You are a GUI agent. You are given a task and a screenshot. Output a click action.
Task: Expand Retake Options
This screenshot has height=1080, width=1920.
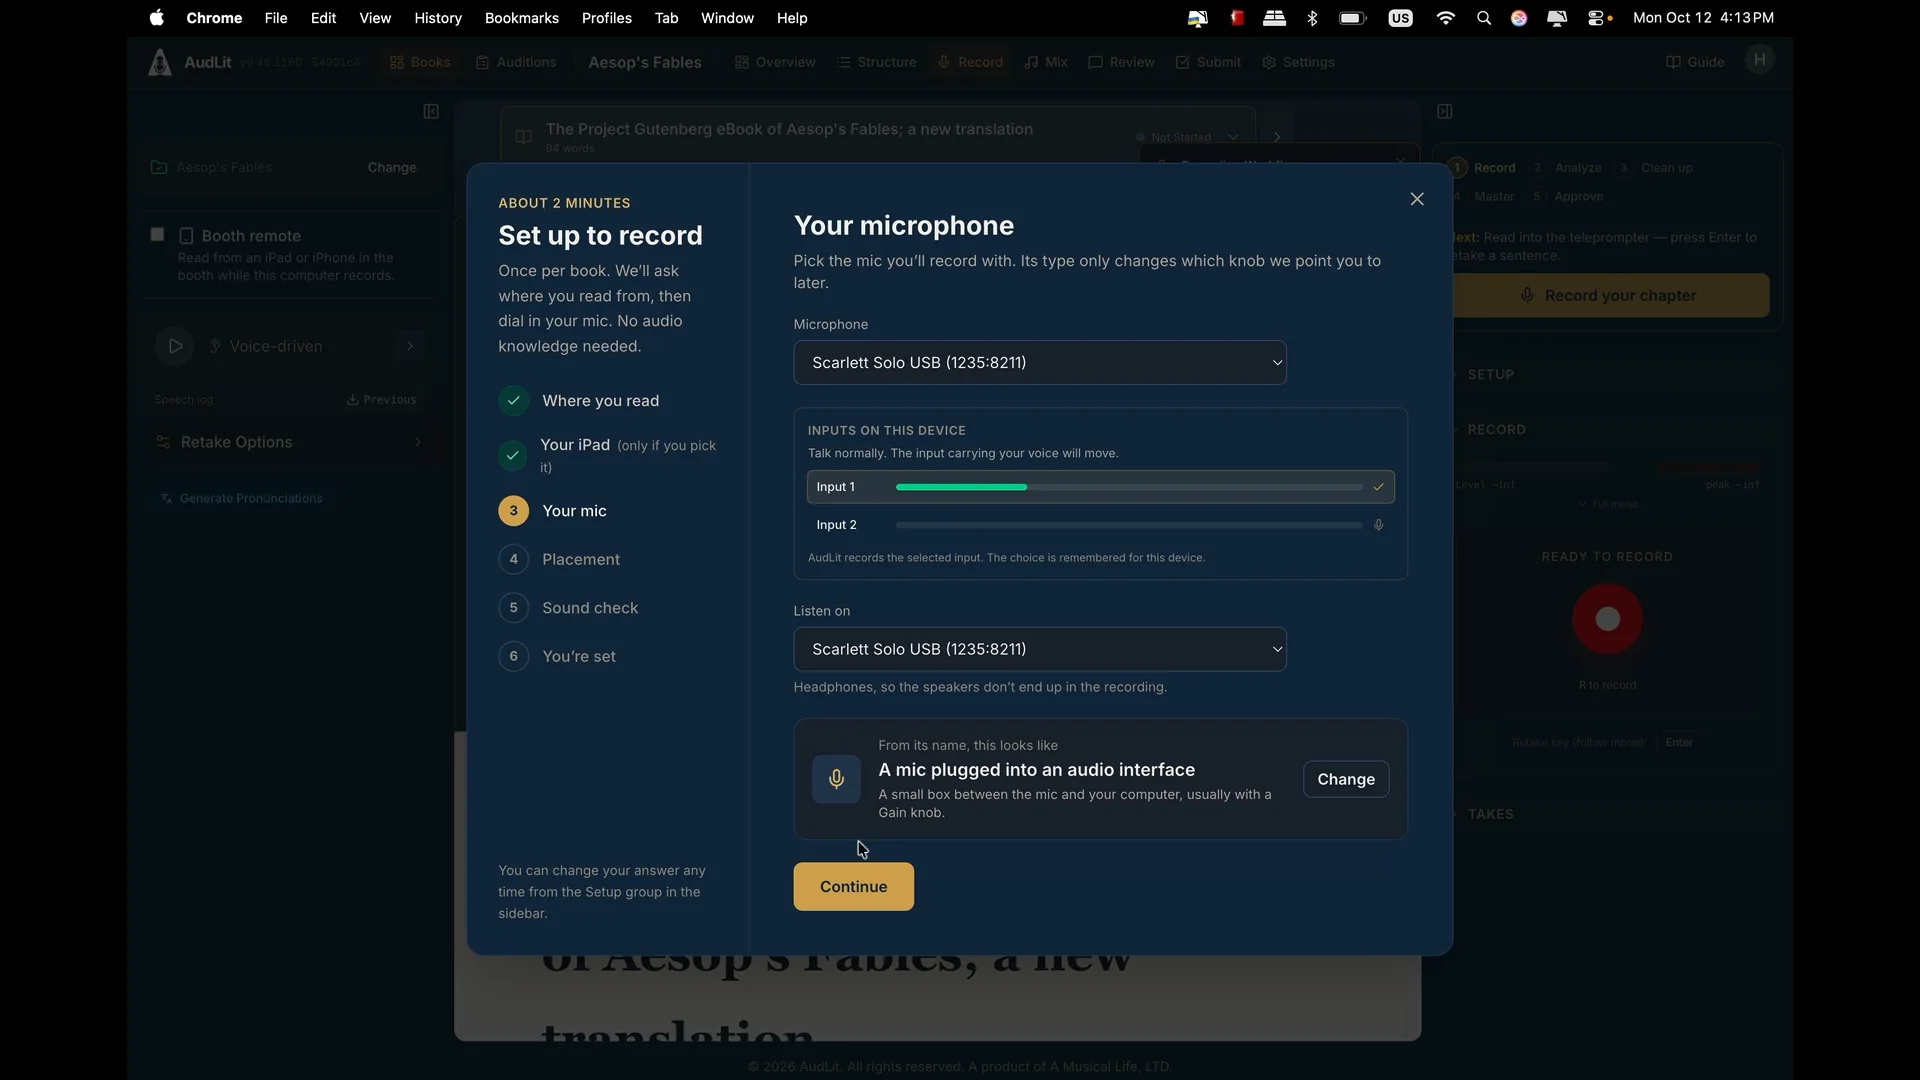289,442
